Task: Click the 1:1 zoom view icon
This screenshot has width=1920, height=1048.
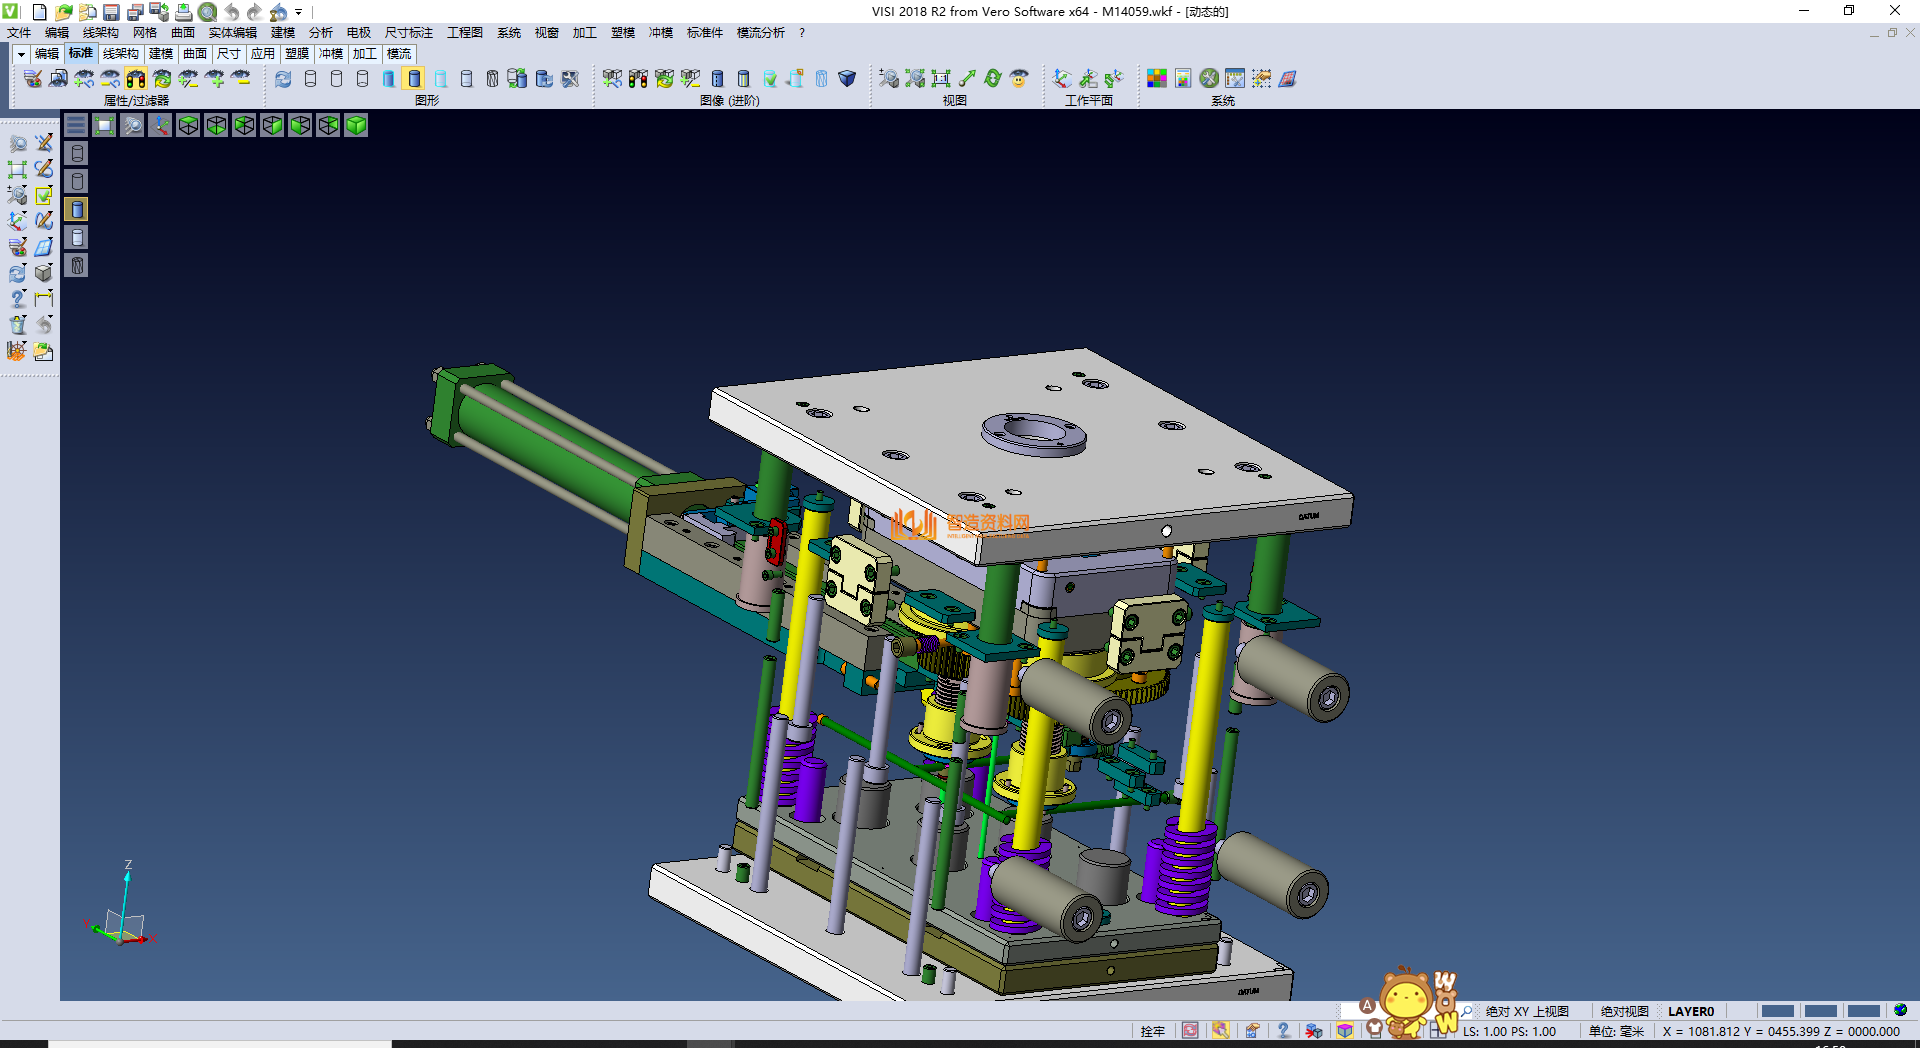Action: click(941, 79)
